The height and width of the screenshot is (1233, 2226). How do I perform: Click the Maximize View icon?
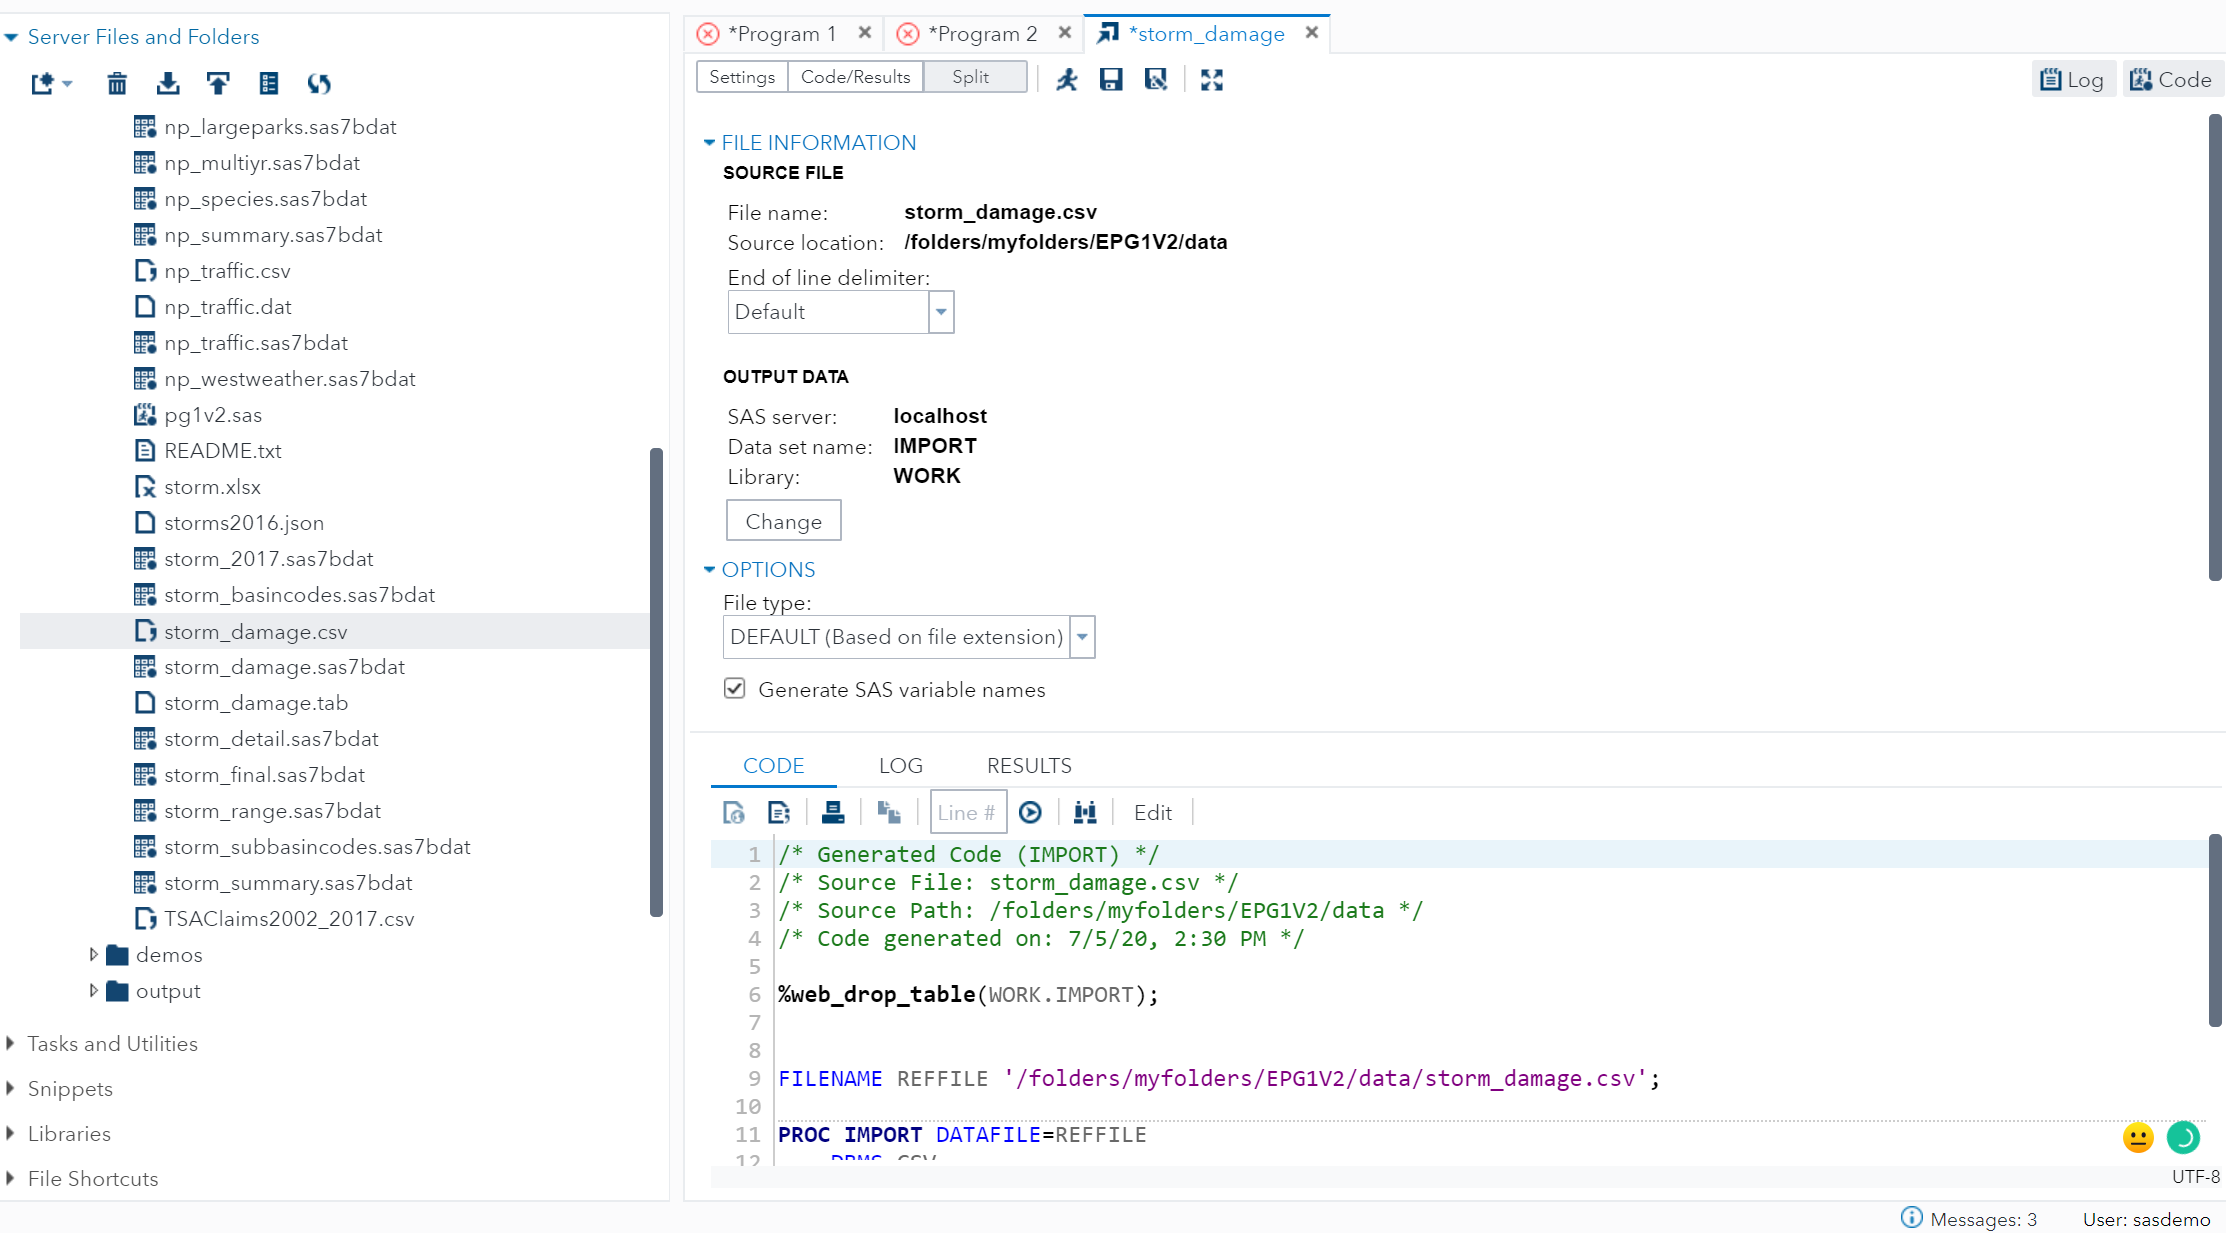[x=1212, y=80]
